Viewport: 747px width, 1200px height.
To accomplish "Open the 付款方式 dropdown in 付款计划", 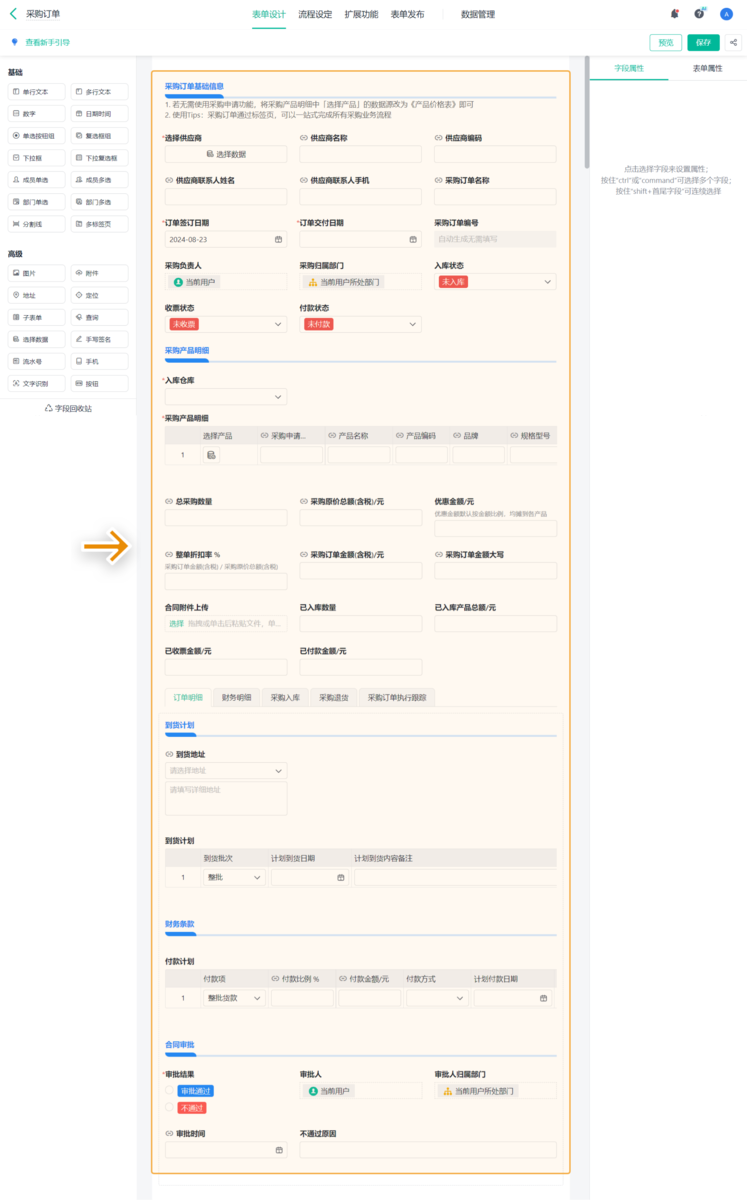I will point(437,998).
